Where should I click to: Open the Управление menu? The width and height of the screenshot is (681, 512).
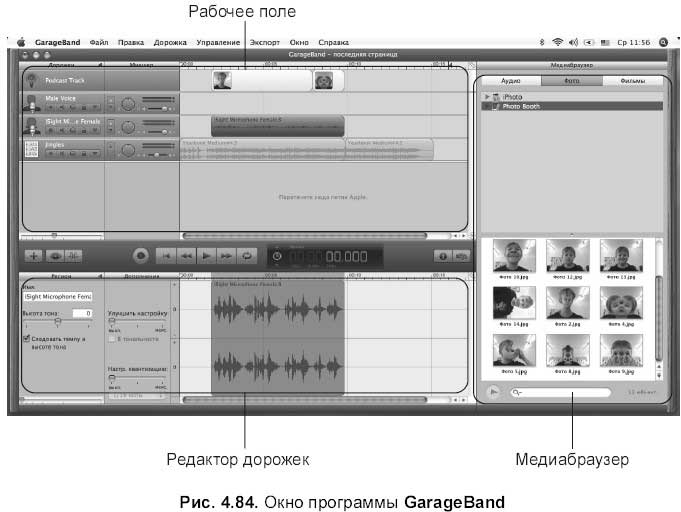pos(218,42)
